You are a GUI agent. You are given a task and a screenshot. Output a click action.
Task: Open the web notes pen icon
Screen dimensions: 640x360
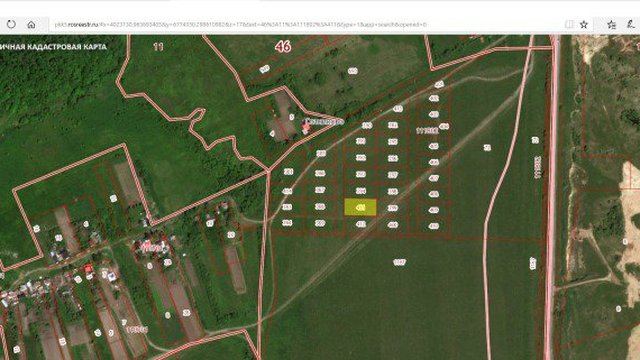(630, 24)
